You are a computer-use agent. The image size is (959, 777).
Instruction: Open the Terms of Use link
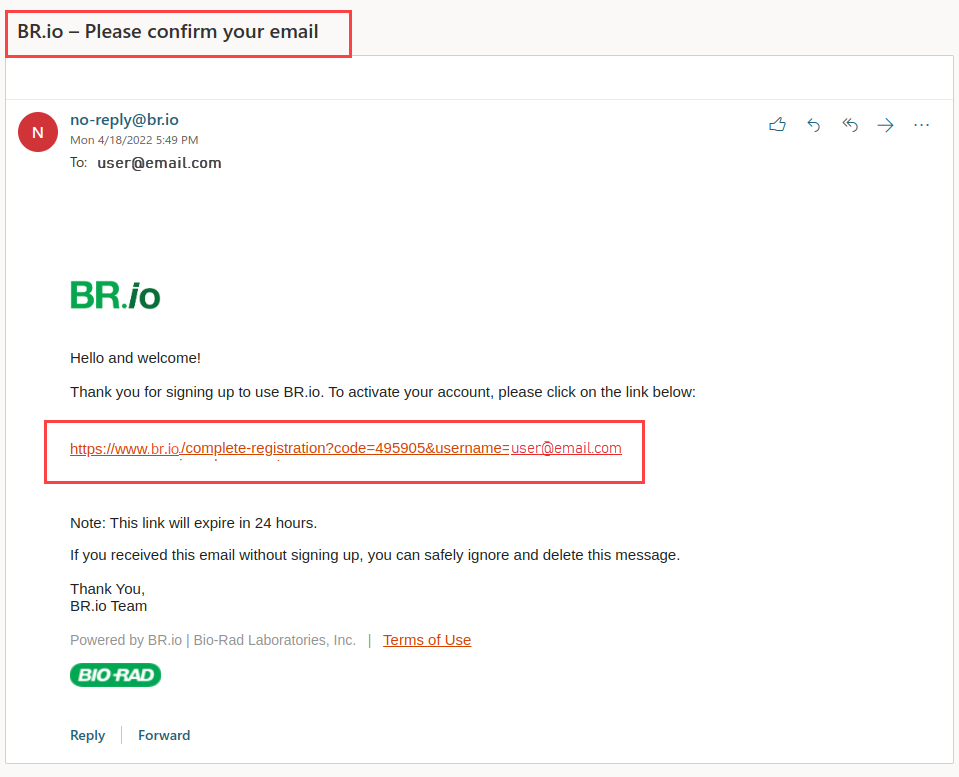pyautogui.click(x=427, y=640)
